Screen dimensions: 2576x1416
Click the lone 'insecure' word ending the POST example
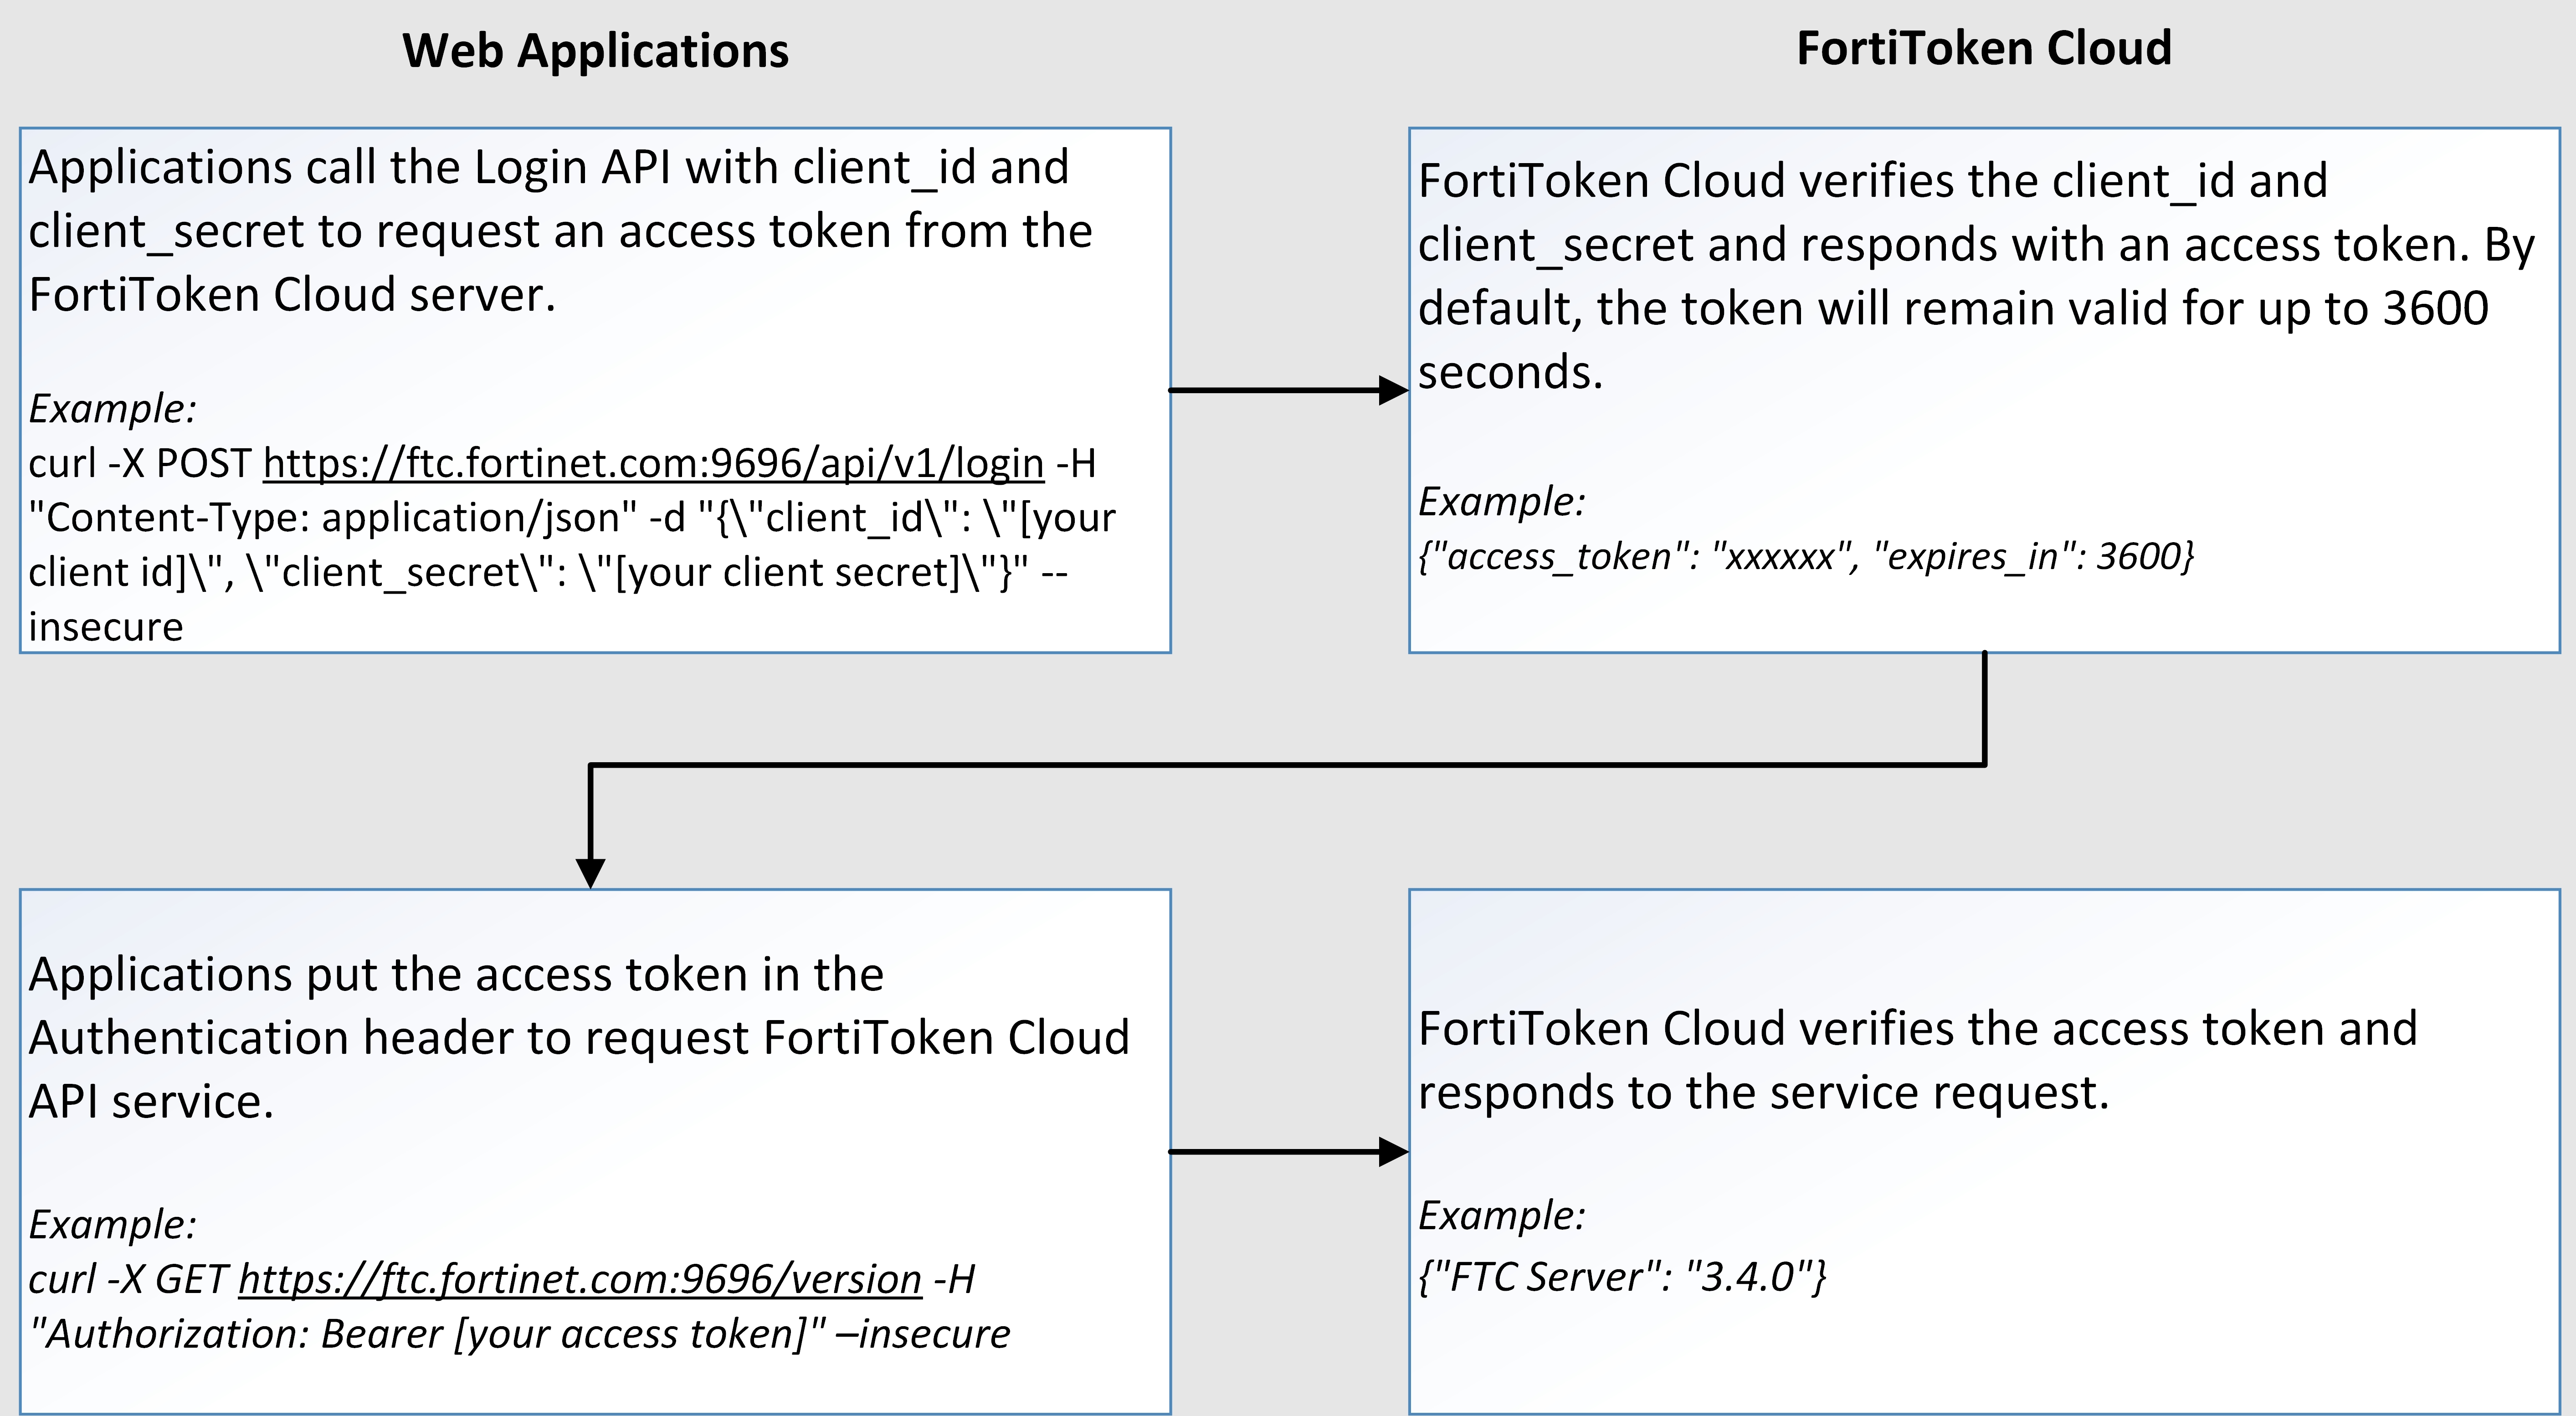click(x=106, y=627)
